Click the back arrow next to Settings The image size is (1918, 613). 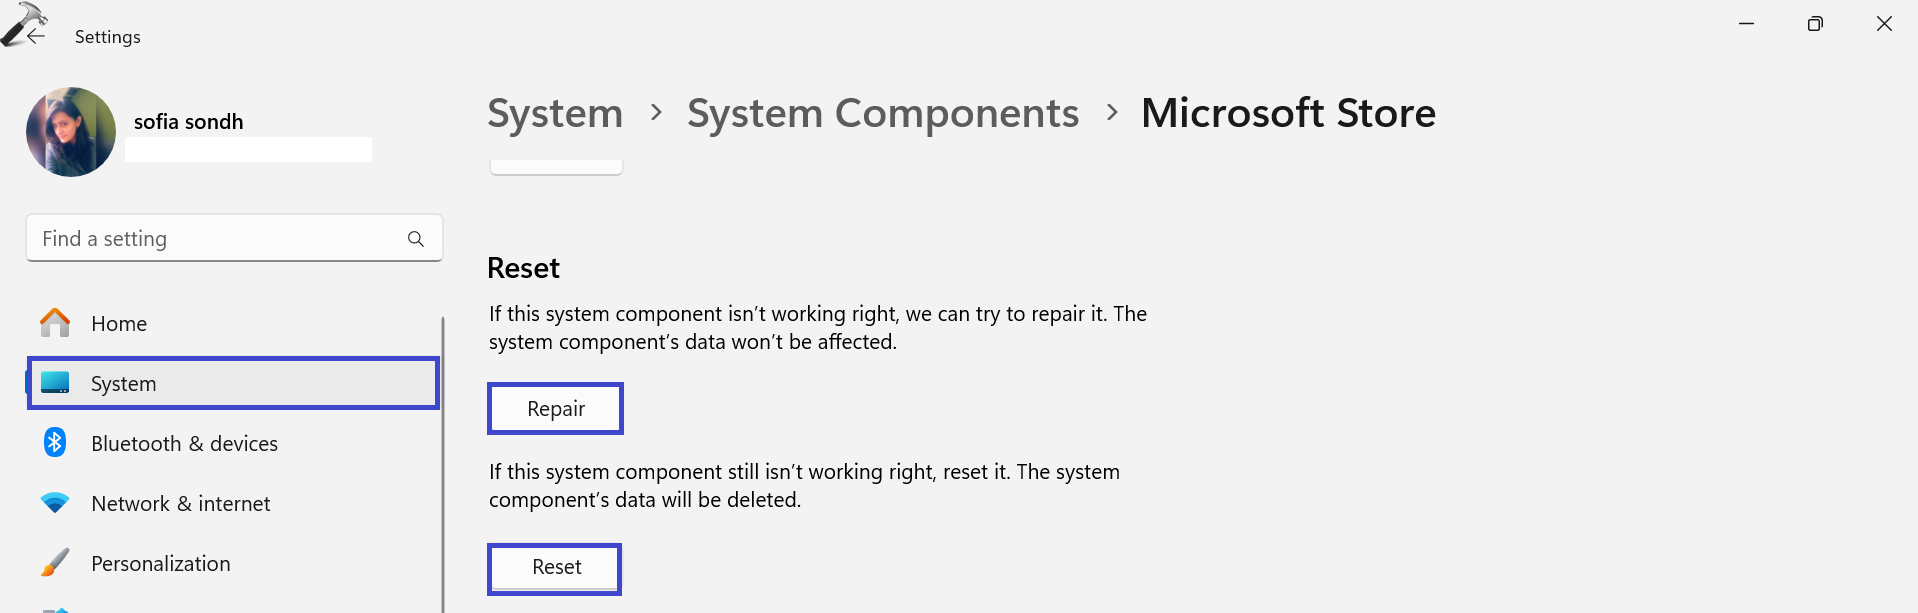36,36
